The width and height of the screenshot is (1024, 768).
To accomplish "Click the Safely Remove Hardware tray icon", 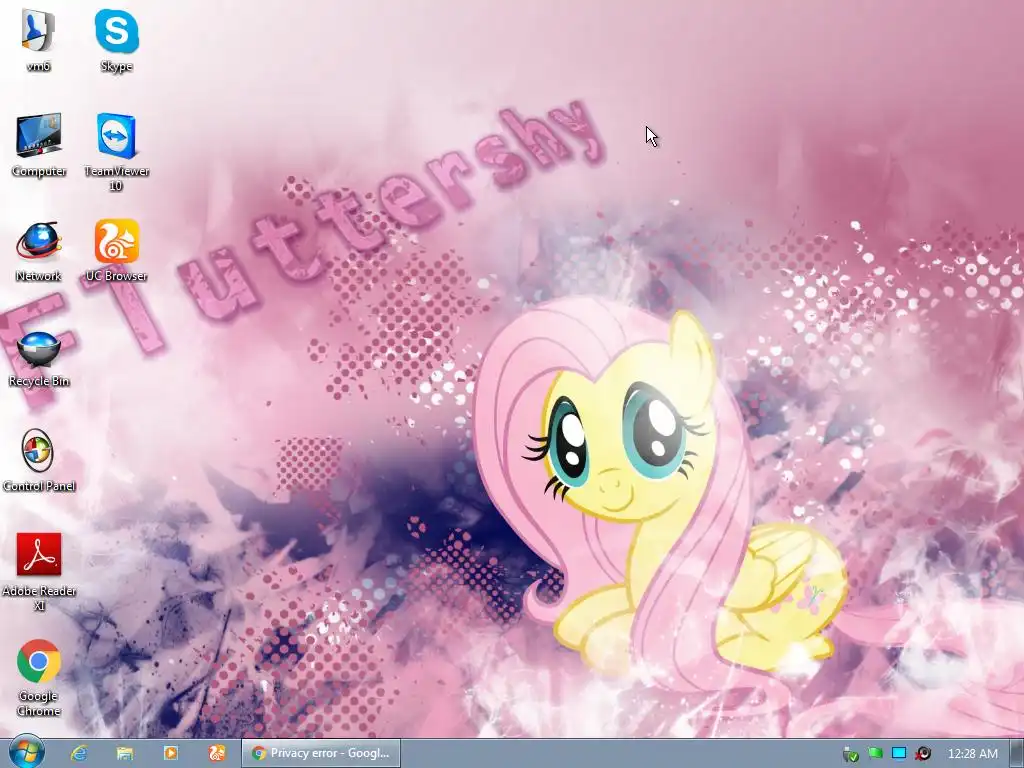I will [x=850, y=754].
